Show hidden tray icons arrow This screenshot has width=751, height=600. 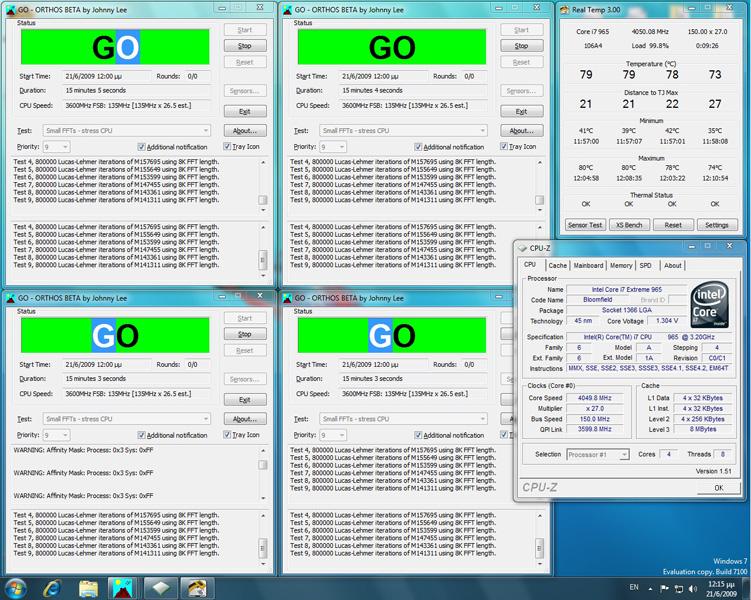coord(650,589)
